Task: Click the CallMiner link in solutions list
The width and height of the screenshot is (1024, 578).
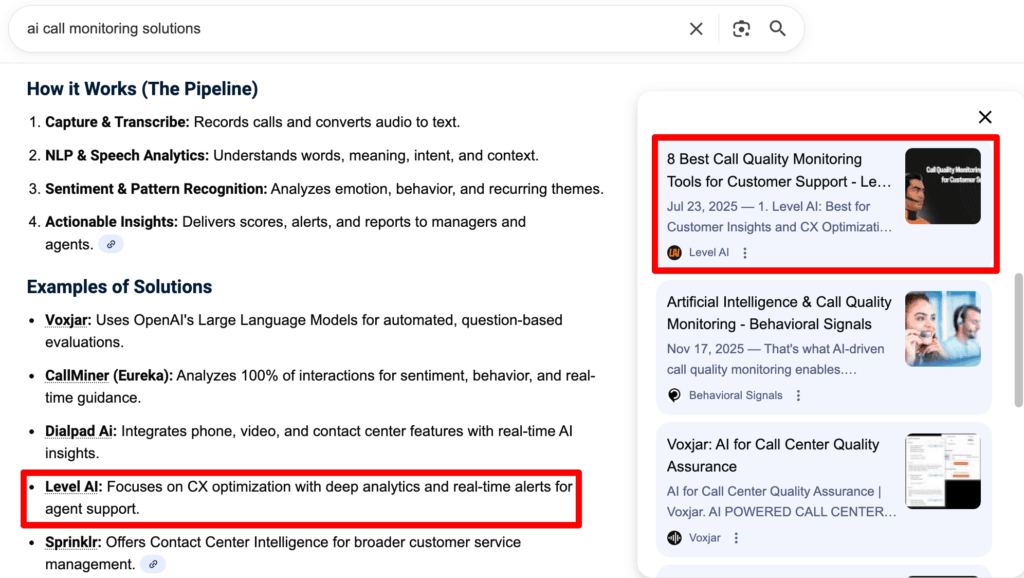Action: pyautogui.click(x=77, y=376)
